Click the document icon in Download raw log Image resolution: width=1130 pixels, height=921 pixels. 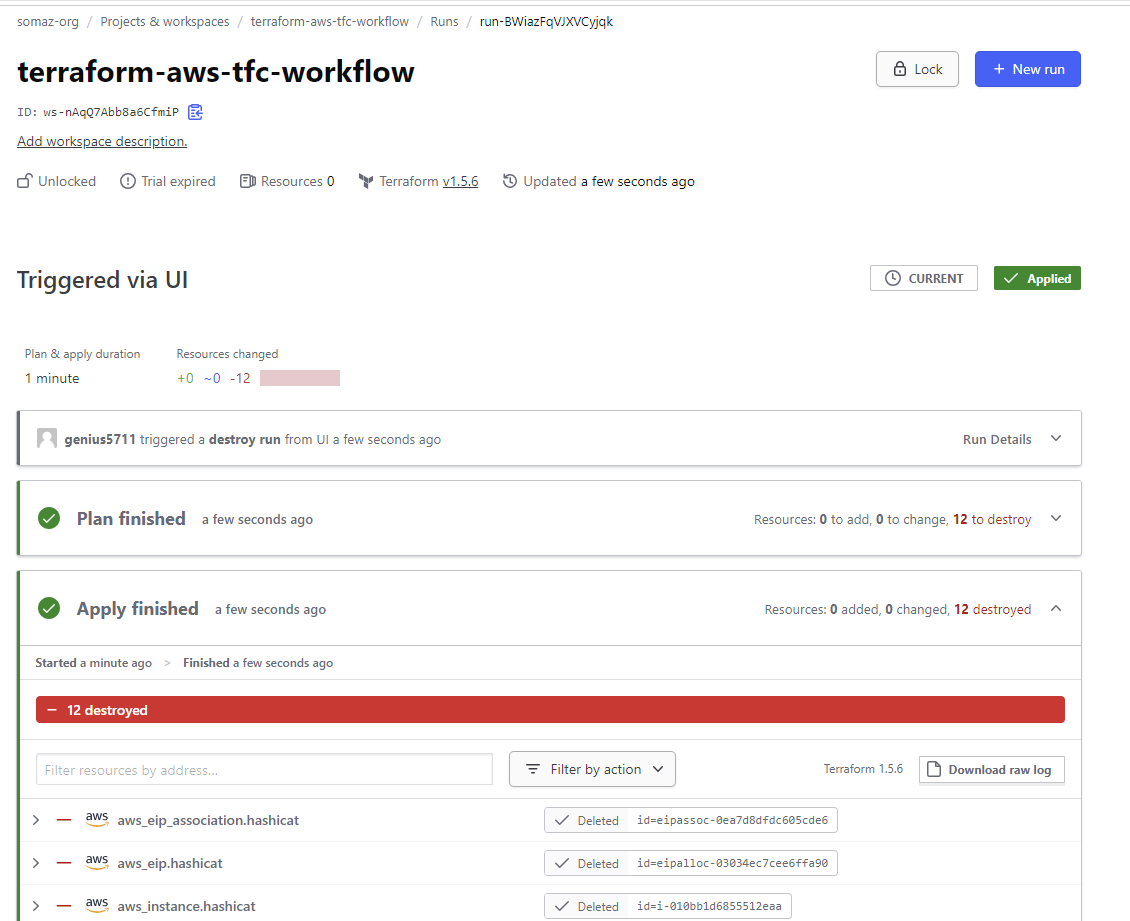(934, 769)
